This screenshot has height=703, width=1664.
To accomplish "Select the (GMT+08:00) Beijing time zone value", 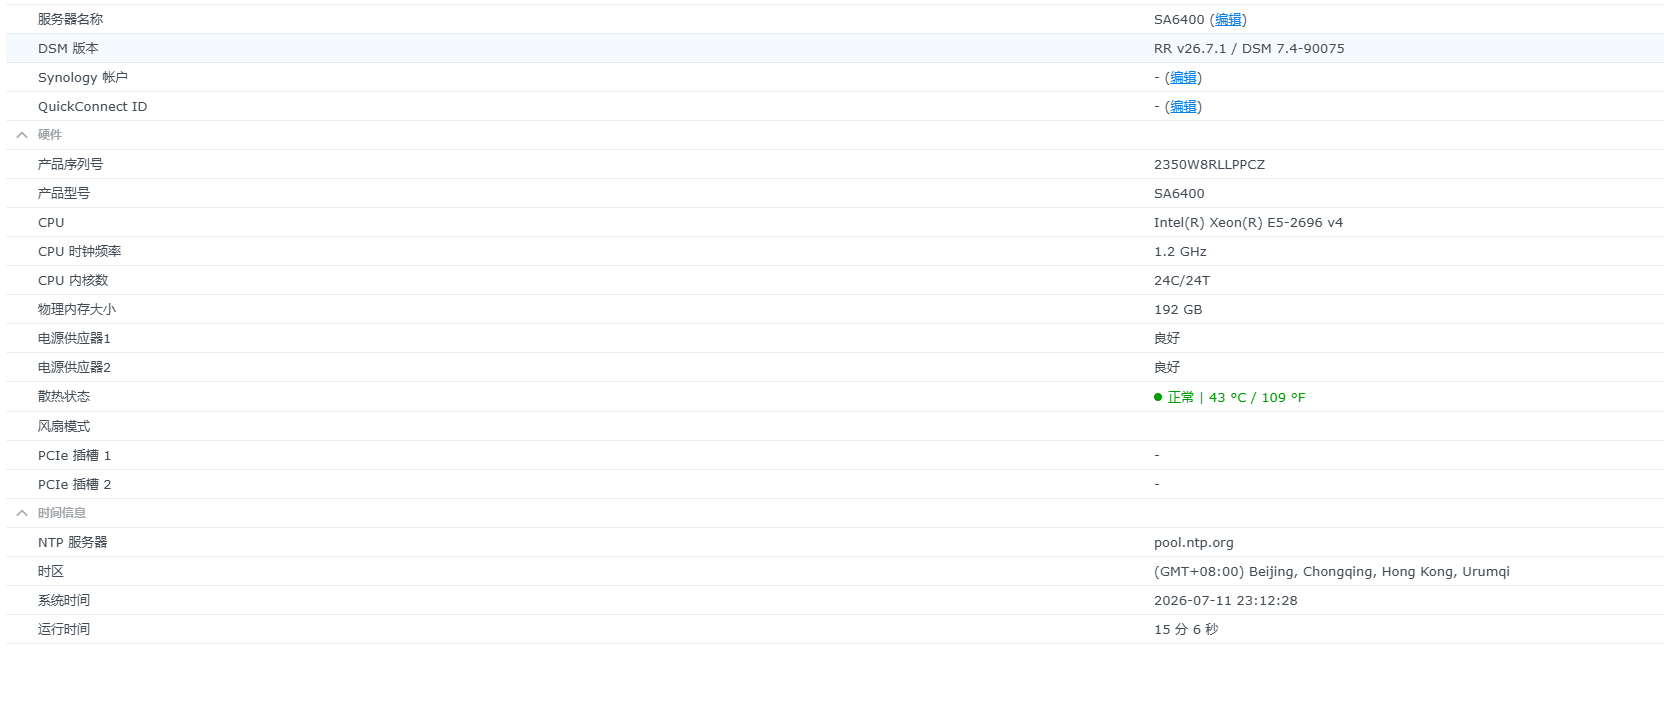I will click(1332, 571).
